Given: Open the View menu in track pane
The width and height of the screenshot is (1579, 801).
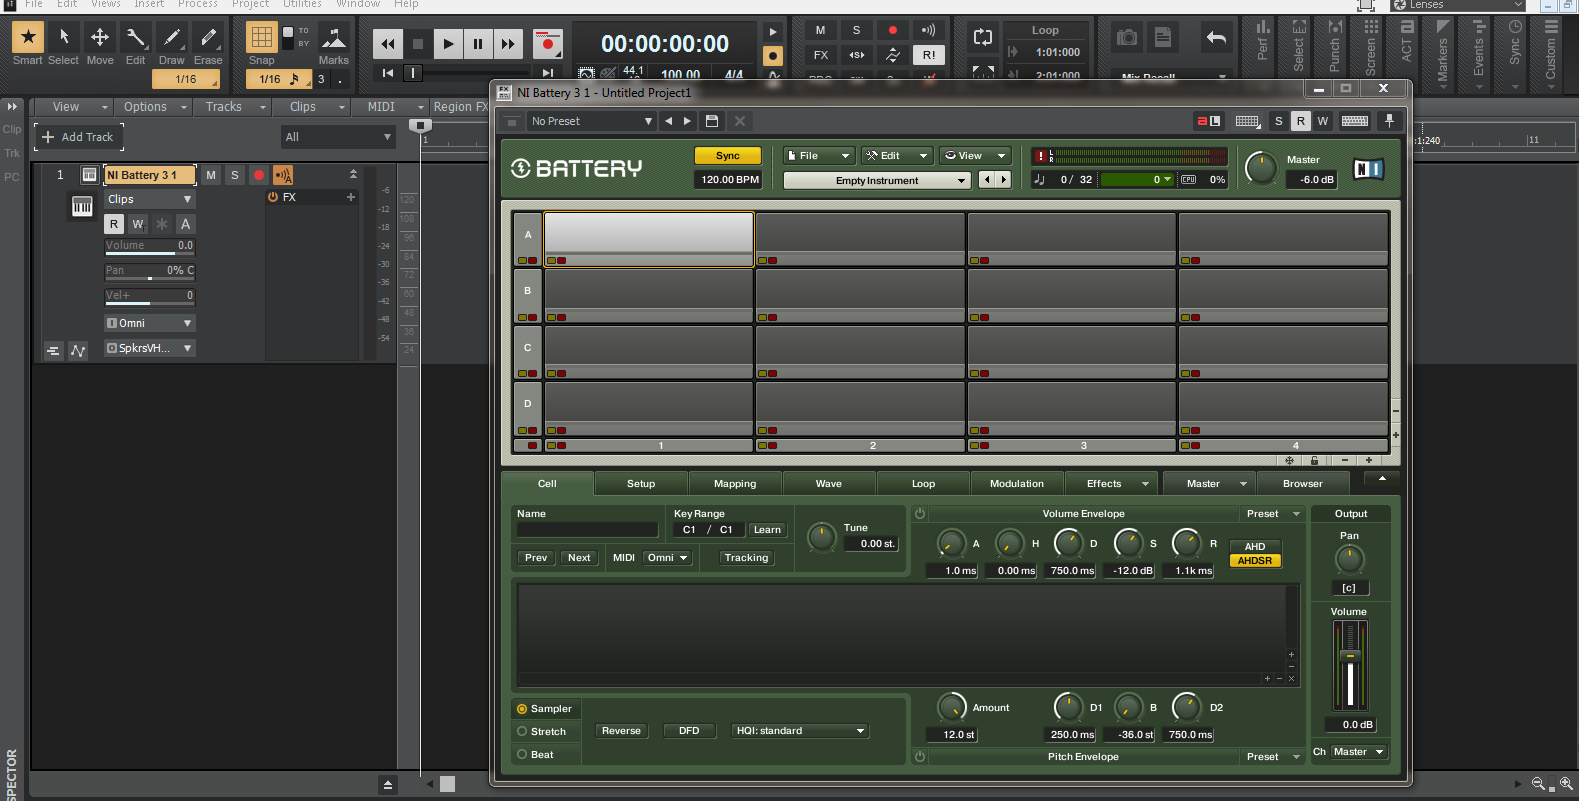Looking at the screenshot, I should [x=73, y=107].
